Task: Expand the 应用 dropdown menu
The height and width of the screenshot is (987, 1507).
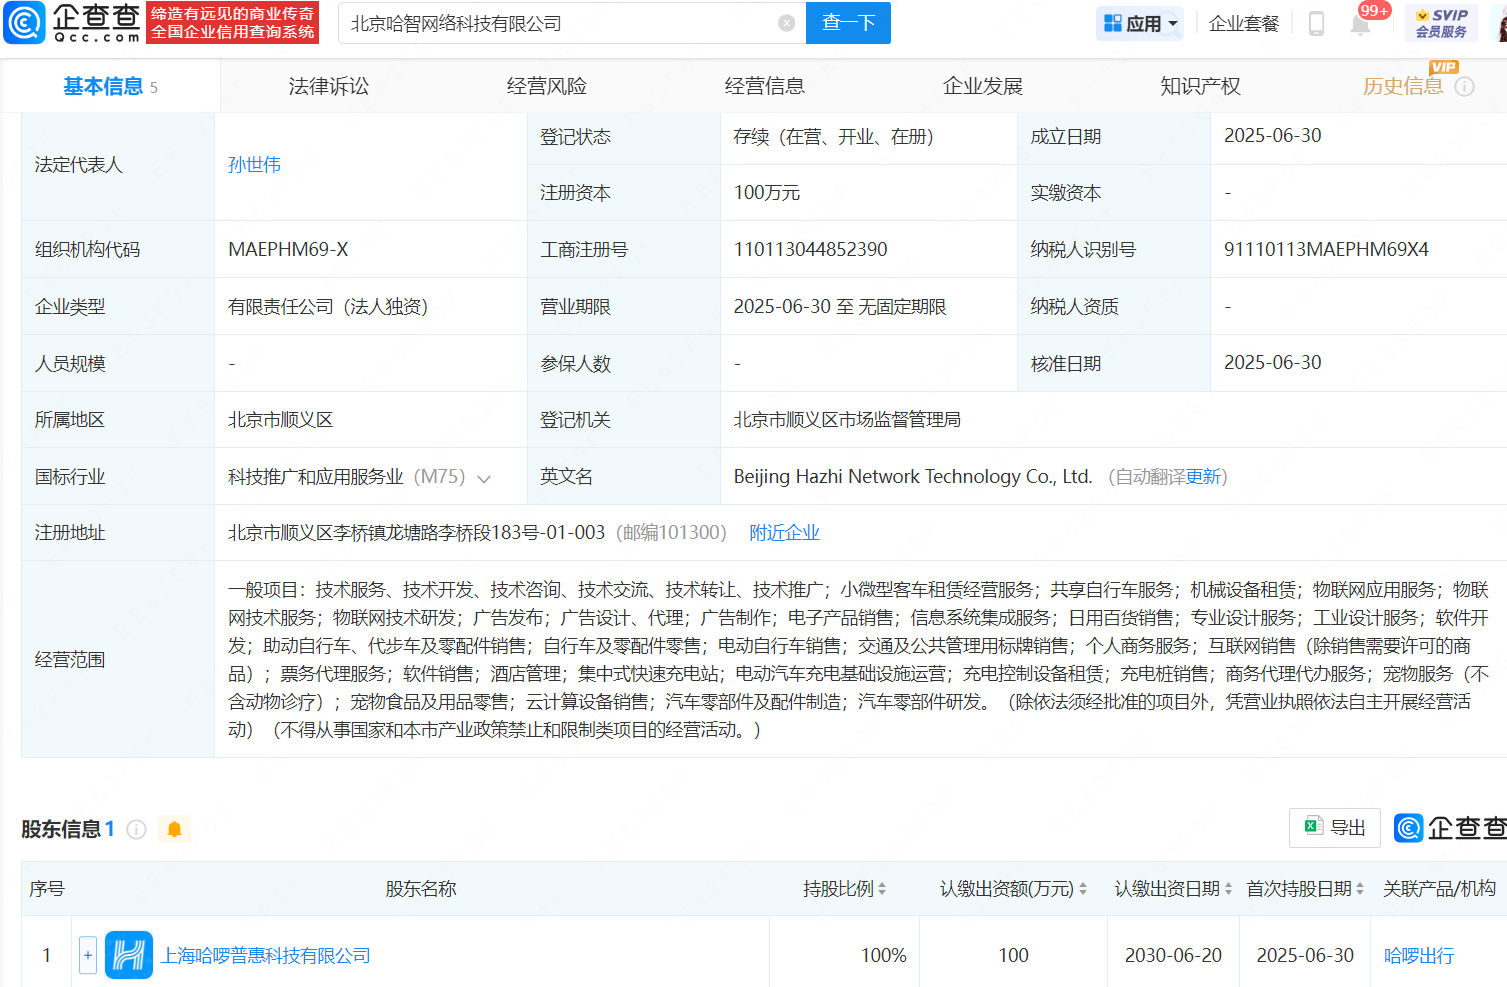Action: click(x=1140, y=23)
